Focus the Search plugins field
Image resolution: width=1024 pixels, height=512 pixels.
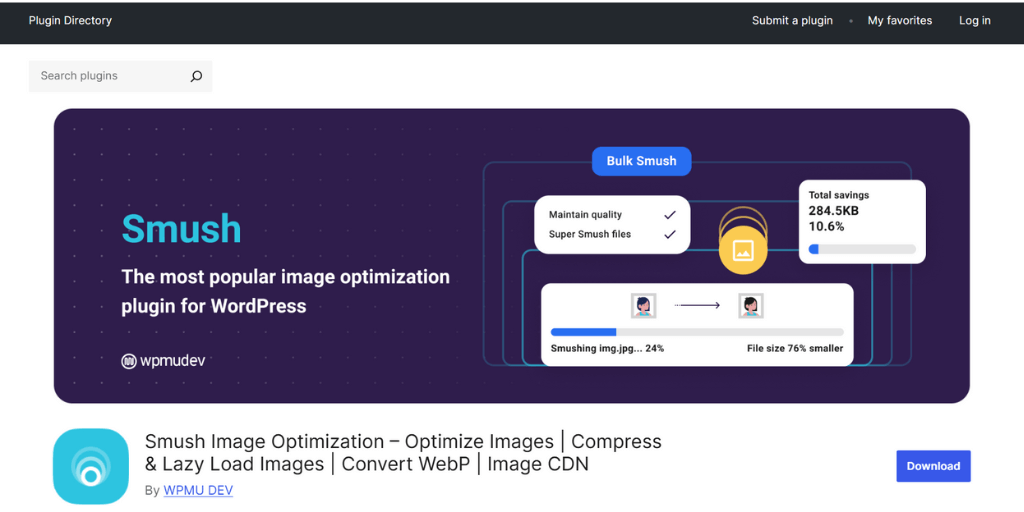pyautogui.click(x=120, y=76)
